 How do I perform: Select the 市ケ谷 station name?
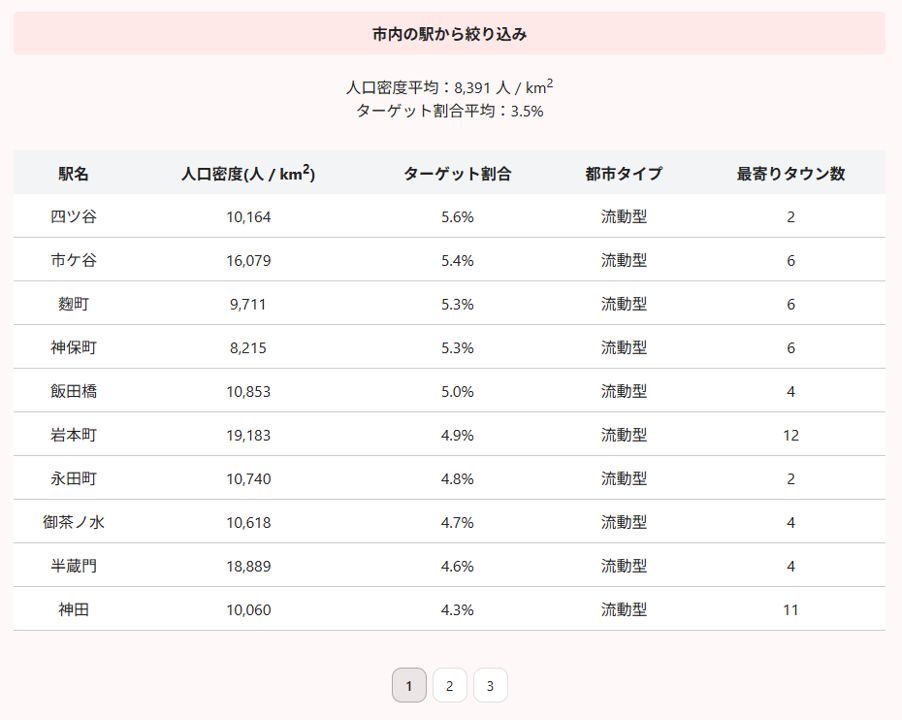(x=74, y=260)
